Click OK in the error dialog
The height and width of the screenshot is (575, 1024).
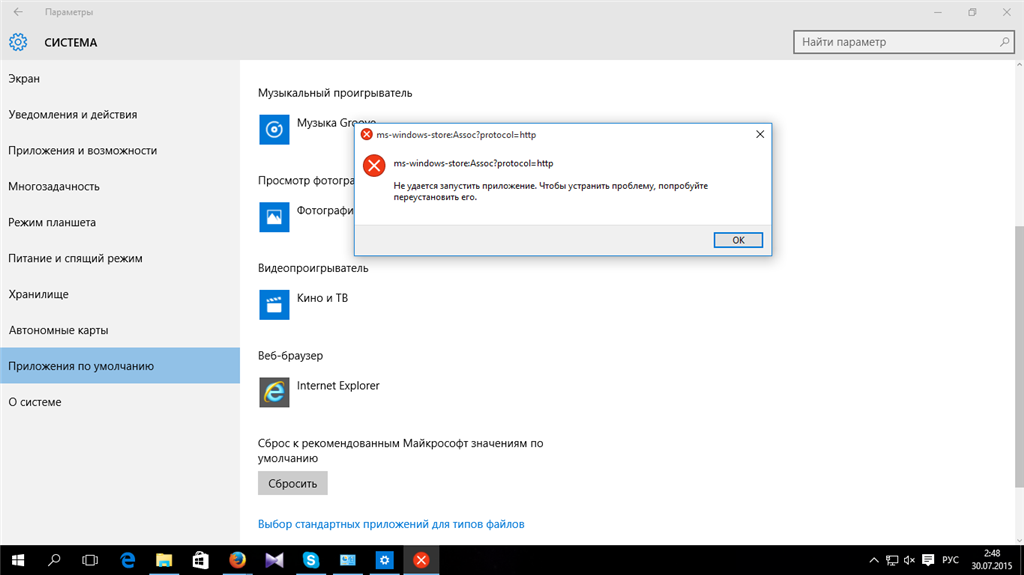coord(738,240)
